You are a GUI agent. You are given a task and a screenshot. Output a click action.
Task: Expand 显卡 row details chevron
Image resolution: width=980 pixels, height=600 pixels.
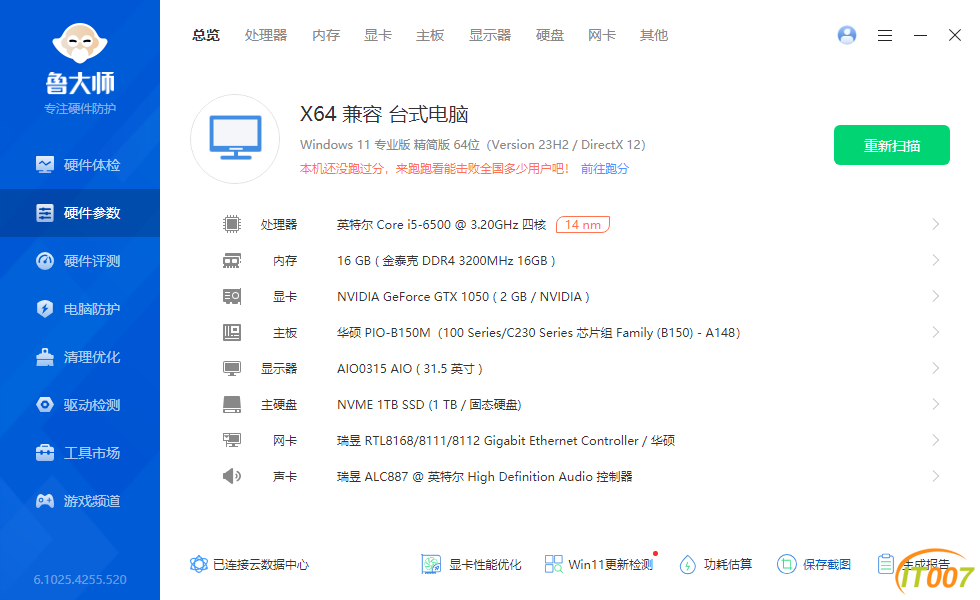coord(936,296)
